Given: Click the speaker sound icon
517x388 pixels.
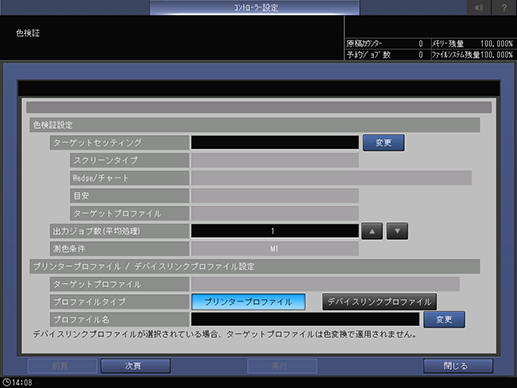Looking at the screenshot, I should [479, 7].
